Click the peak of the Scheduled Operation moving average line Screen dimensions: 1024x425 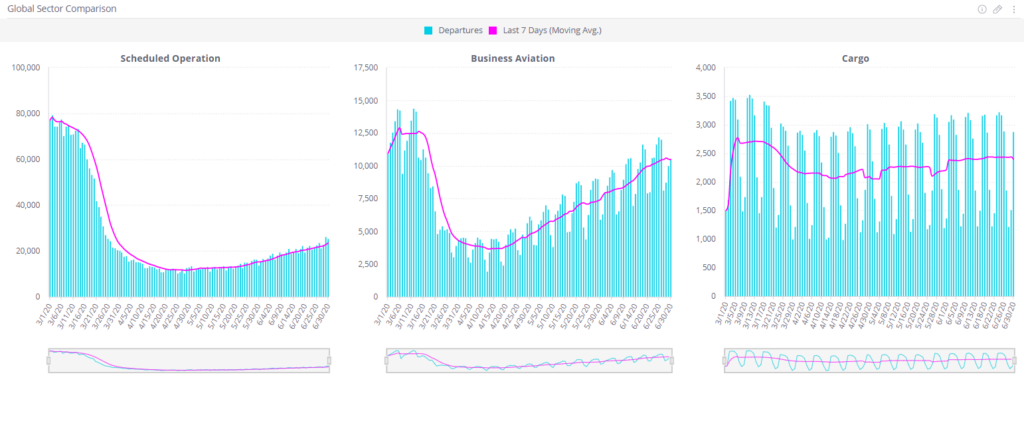pos(52,118)
